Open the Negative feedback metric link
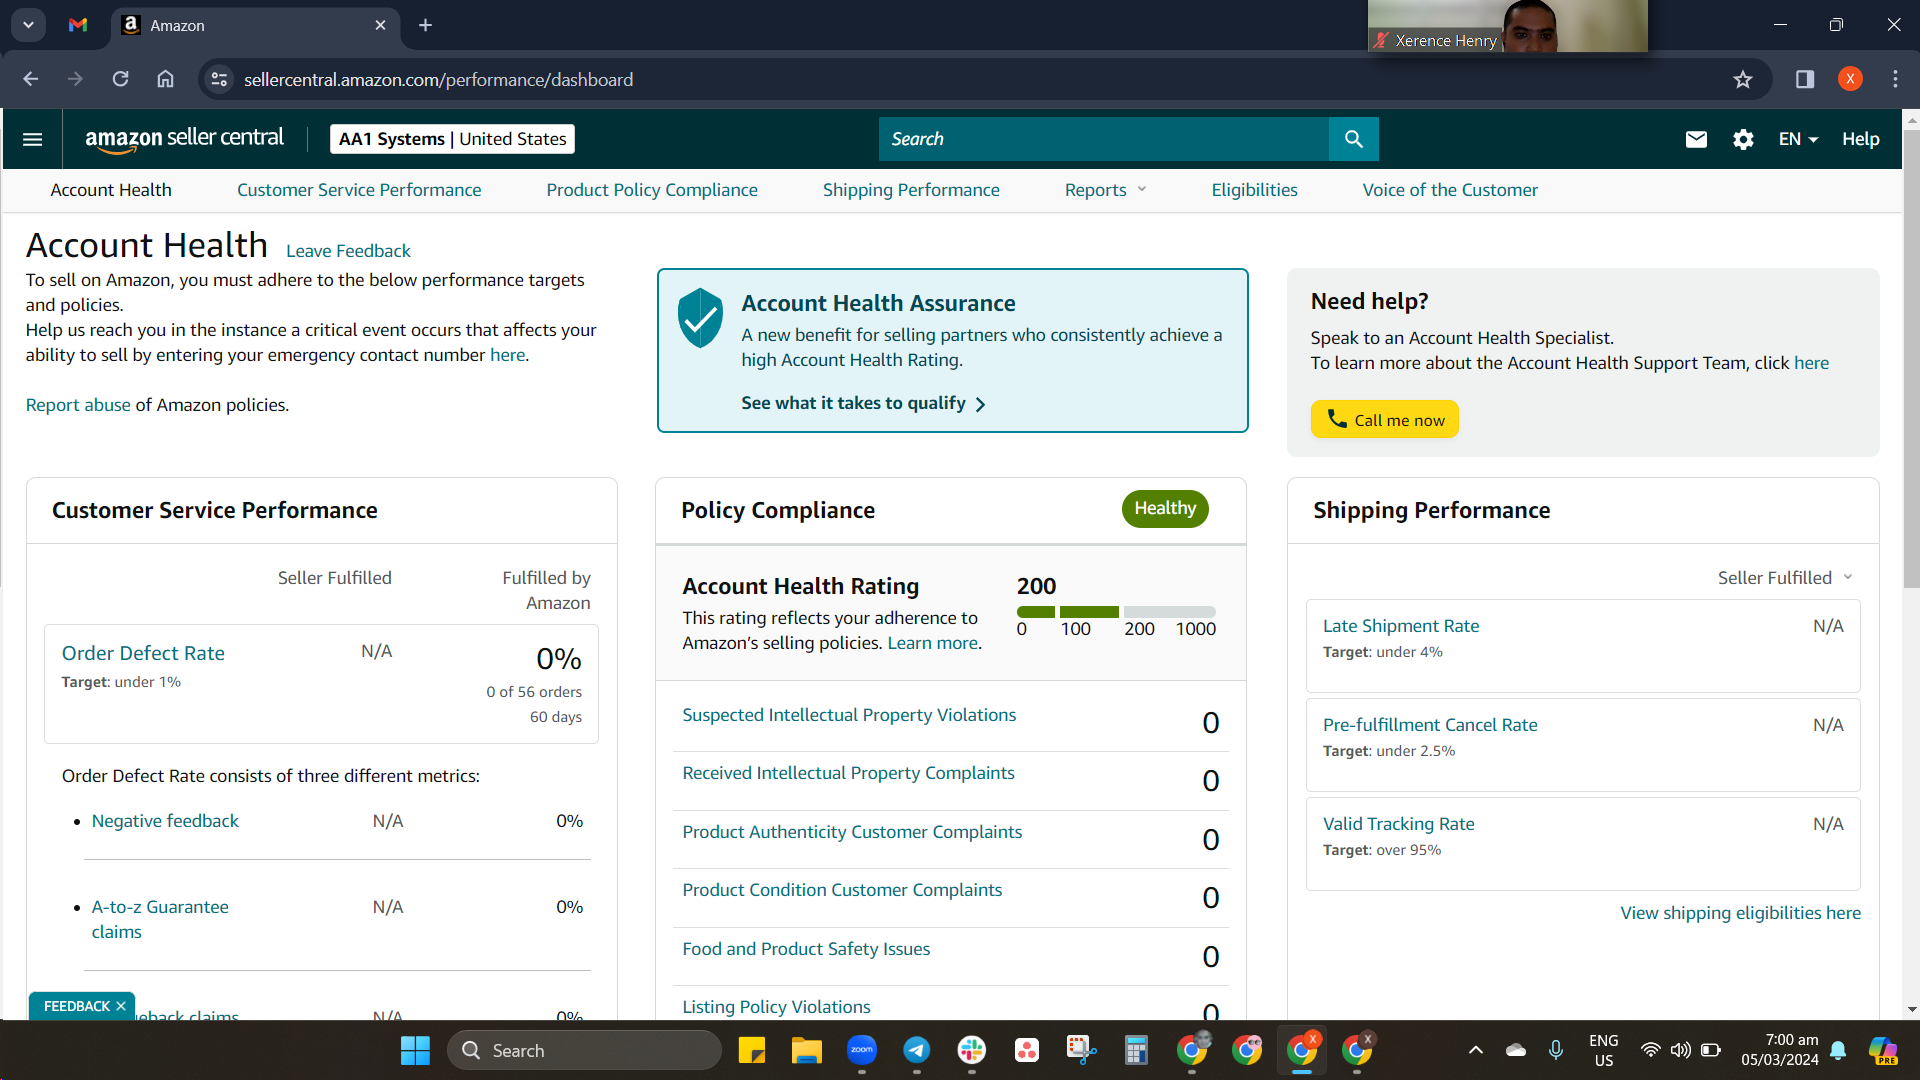The width and height of the screenshot is (1920, 1080). [165, 821]
